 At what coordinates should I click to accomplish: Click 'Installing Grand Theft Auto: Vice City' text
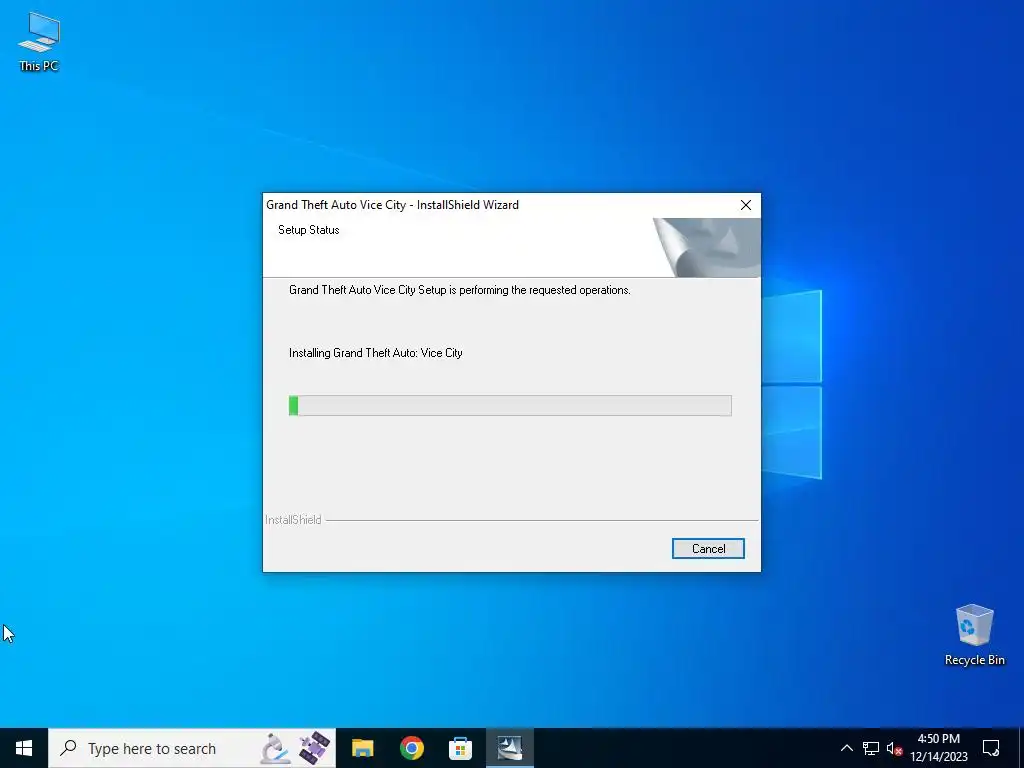tap(376, 353)
